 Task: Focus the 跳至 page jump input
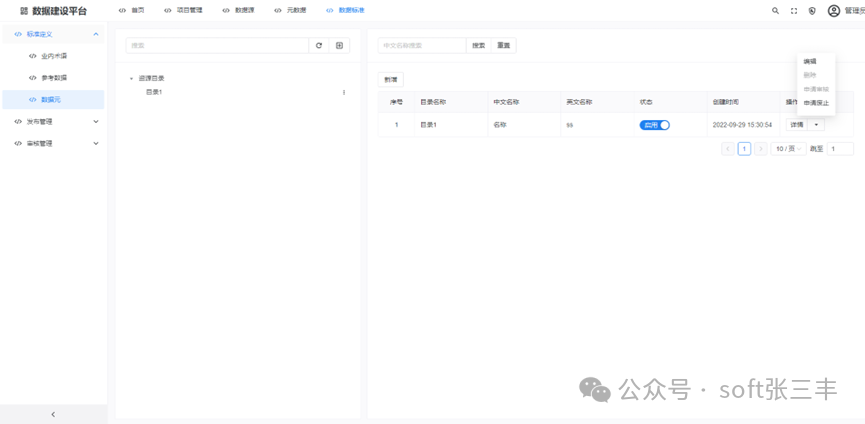(840, 149)
